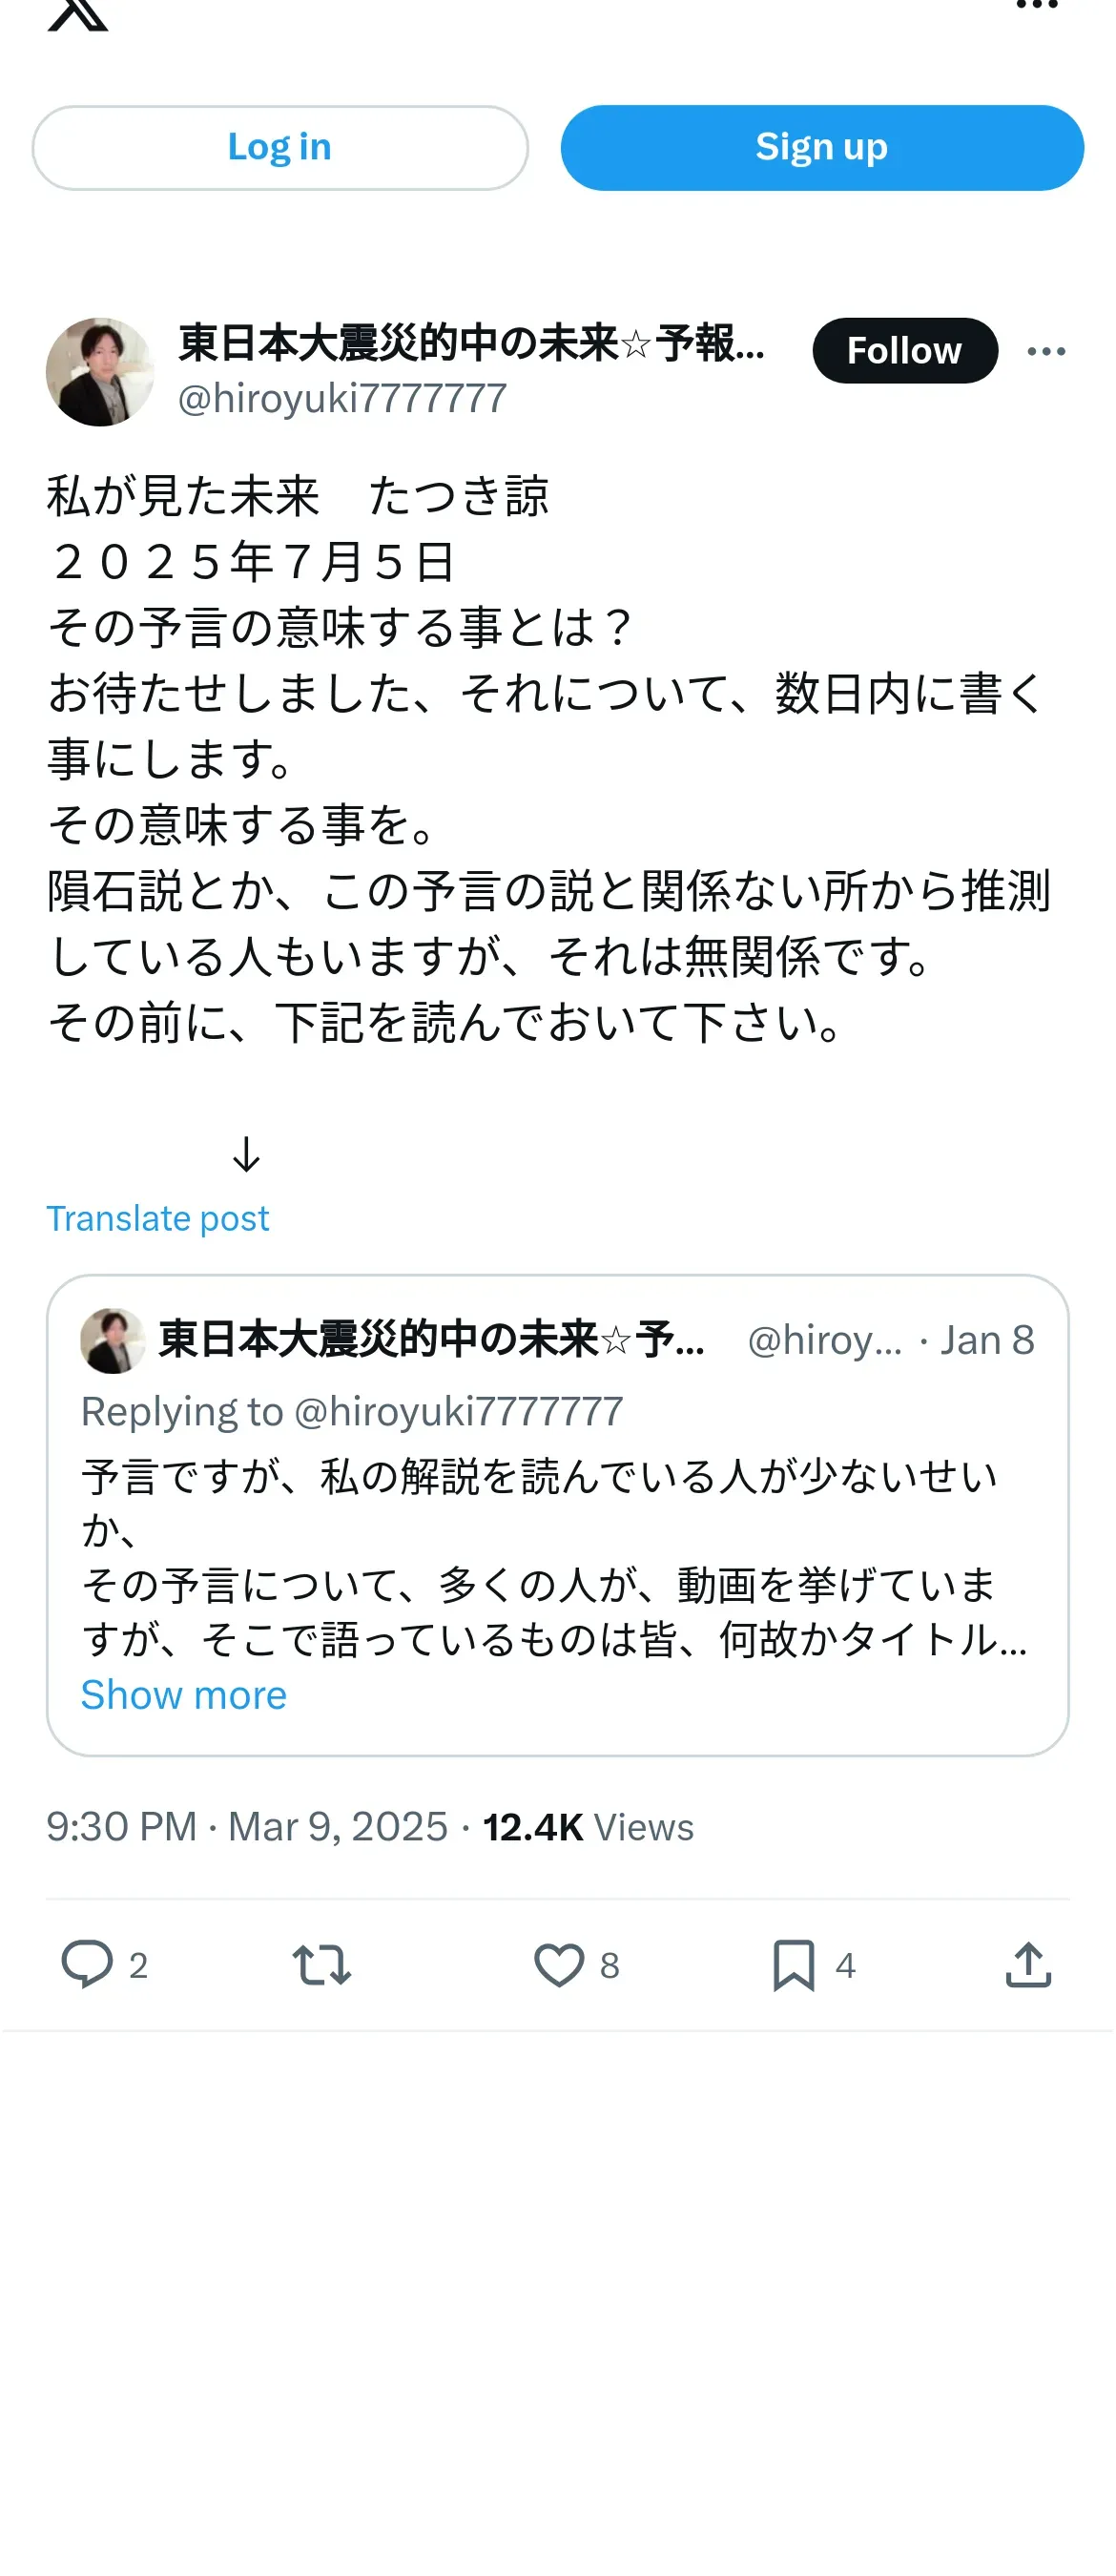Click the X logo icon
This screenshot has width=1116, height=2576.
(77, 14)
